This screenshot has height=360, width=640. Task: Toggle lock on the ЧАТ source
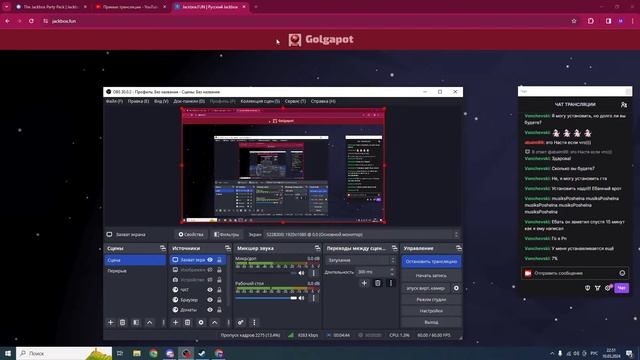(219, 290)
